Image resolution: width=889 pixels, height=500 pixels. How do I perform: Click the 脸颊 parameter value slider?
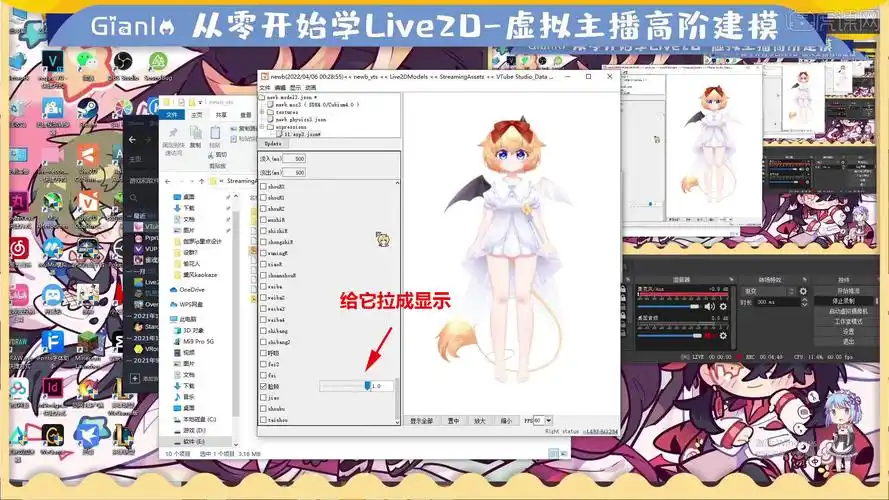(x=344, y=386)
